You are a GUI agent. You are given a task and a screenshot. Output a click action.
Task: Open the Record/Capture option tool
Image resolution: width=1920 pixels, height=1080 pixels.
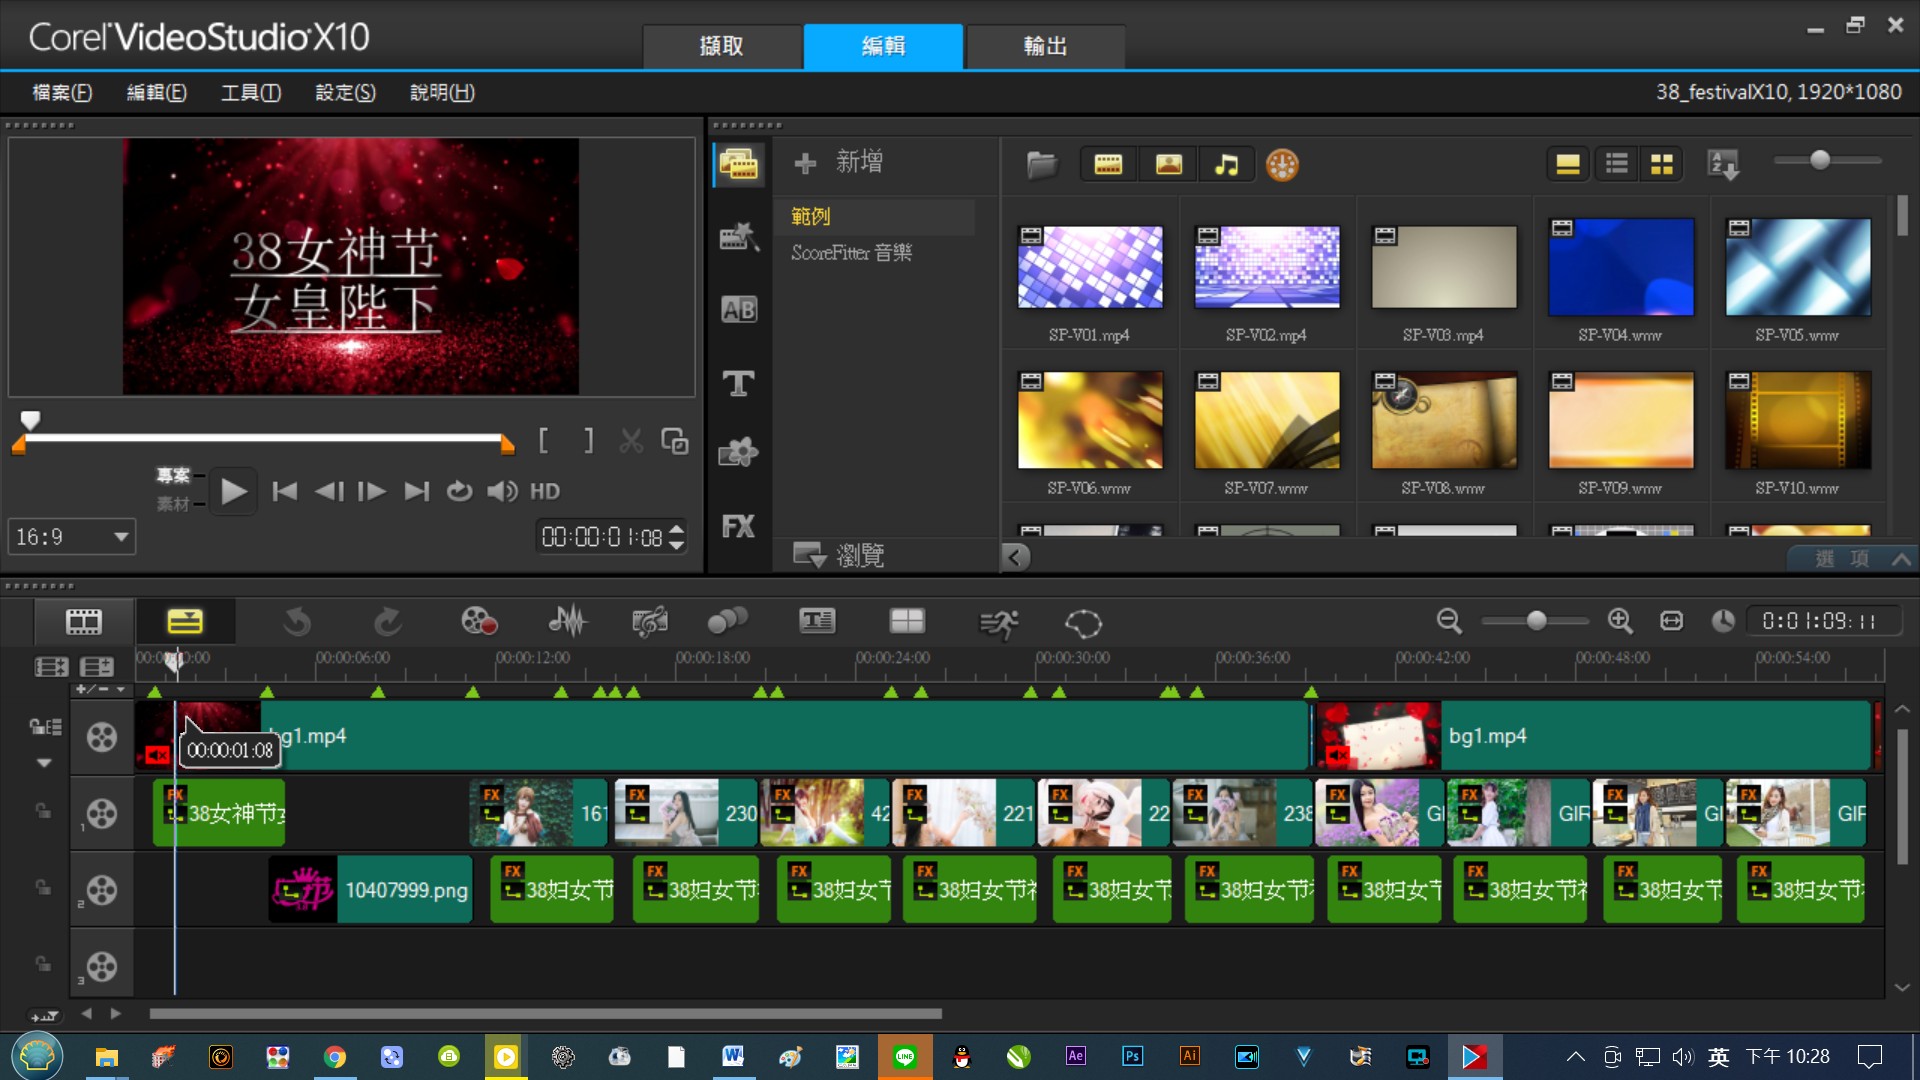[x=479, y=622]
